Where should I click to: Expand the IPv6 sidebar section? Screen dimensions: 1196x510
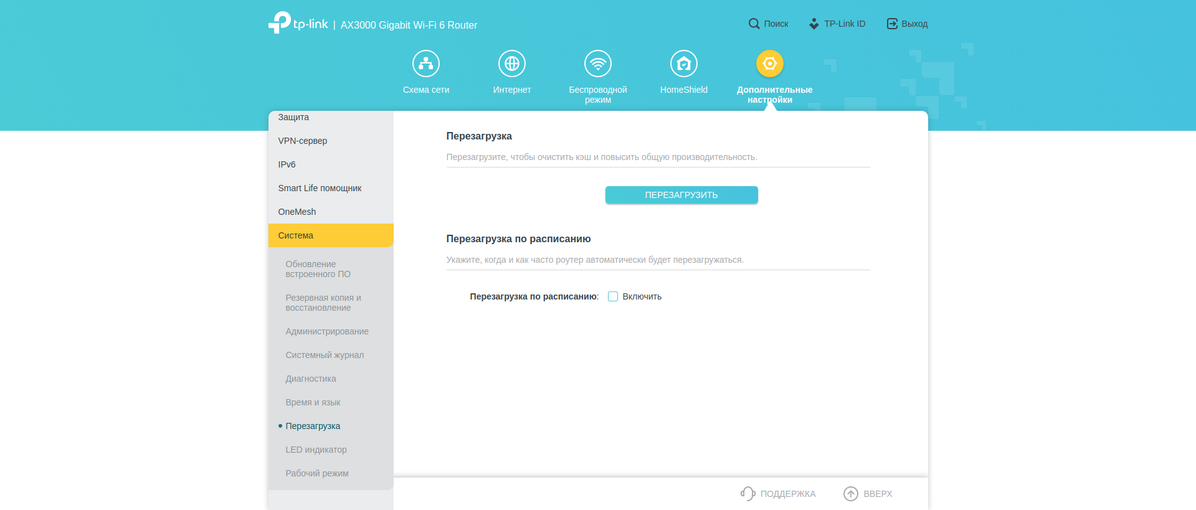(x=287, y=165)
